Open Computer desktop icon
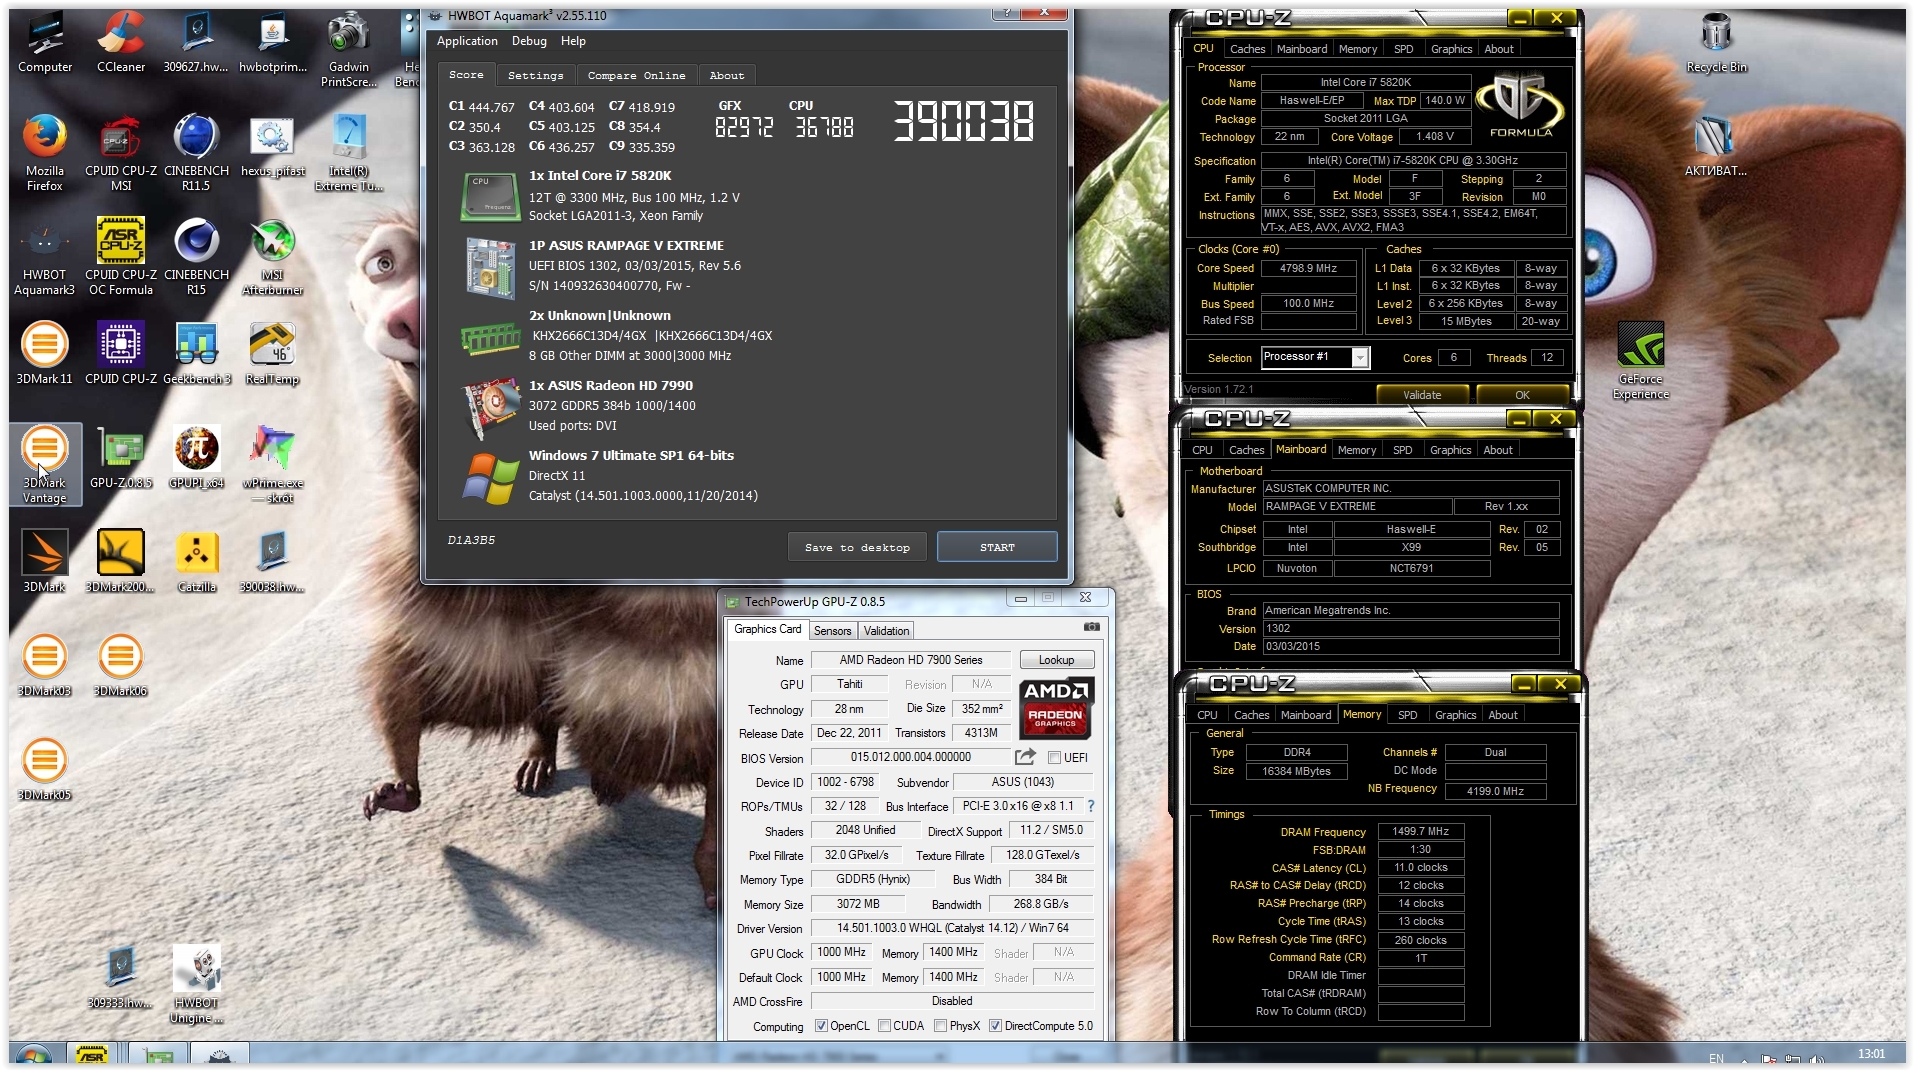 pos(44,42)
